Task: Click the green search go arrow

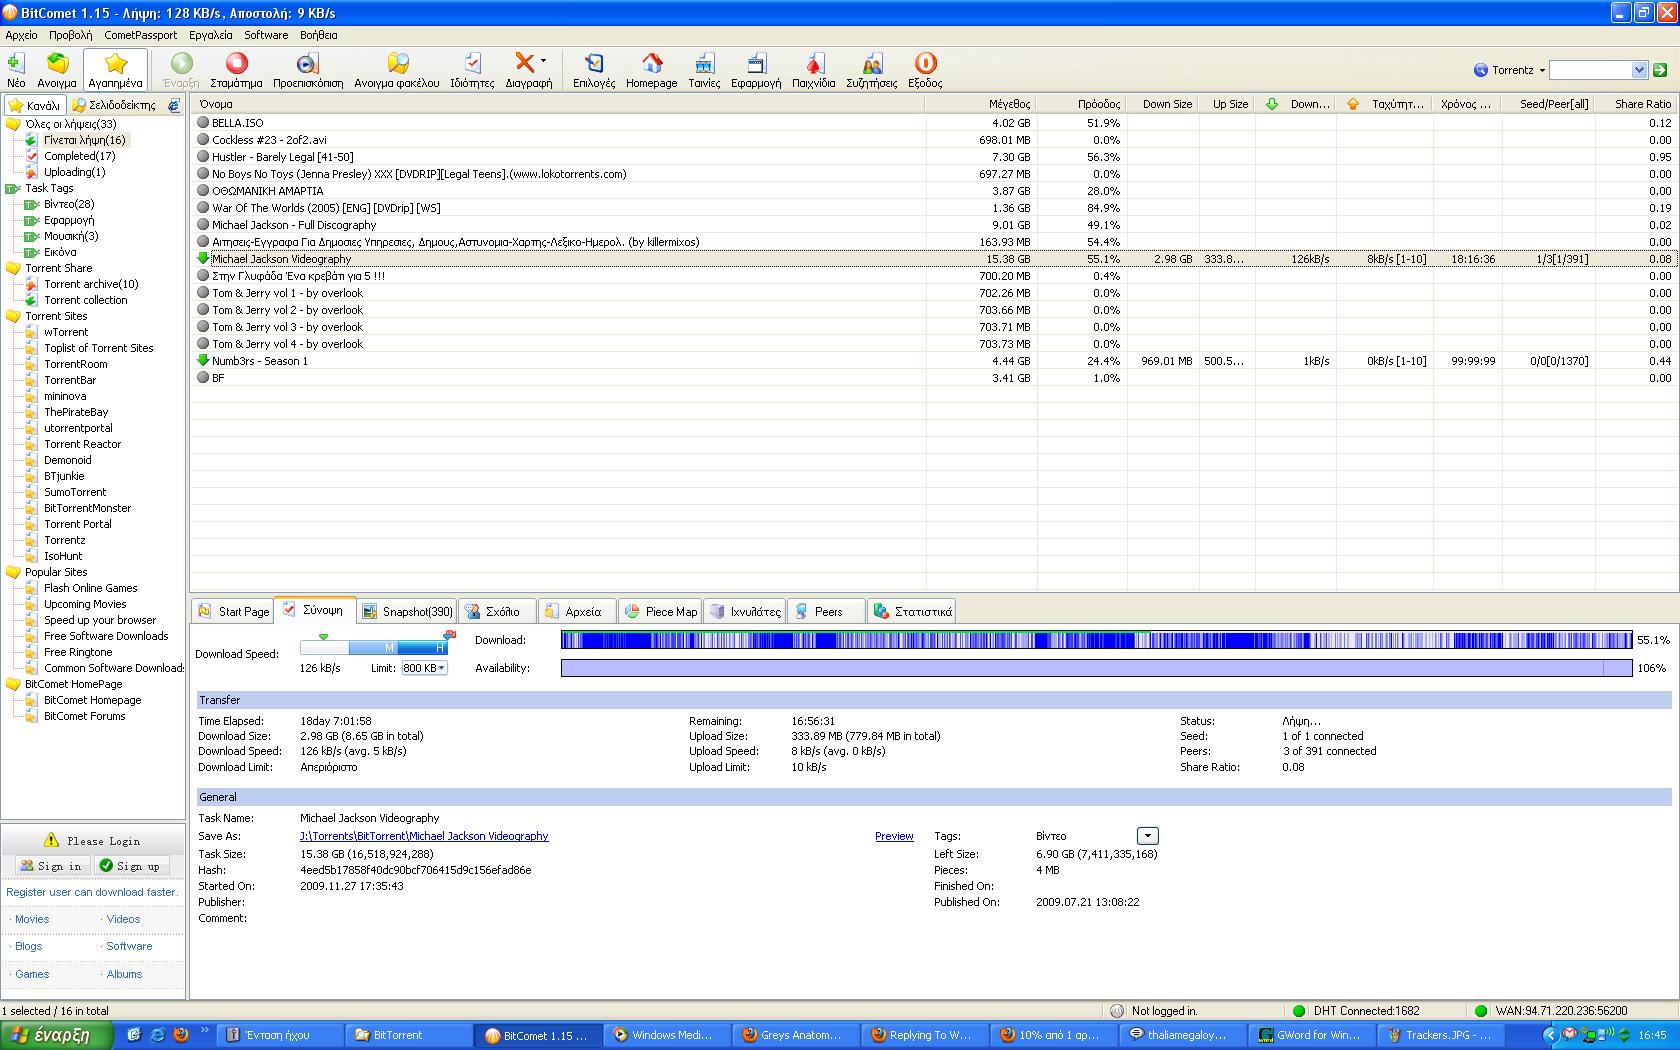Action: click(1660, 70)
